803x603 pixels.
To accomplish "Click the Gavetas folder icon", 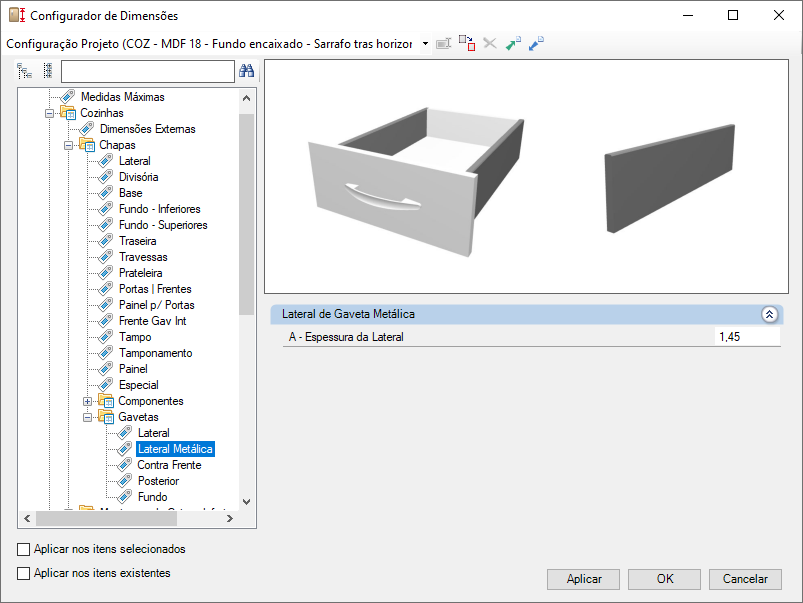I will point(106,417).
